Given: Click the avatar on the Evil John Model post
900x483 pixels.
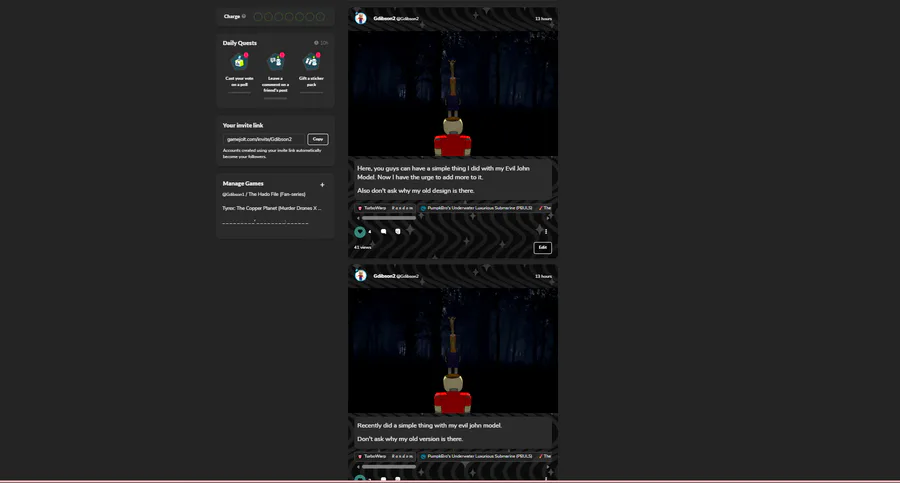Looking at the screenshot, I should point(360,18).
